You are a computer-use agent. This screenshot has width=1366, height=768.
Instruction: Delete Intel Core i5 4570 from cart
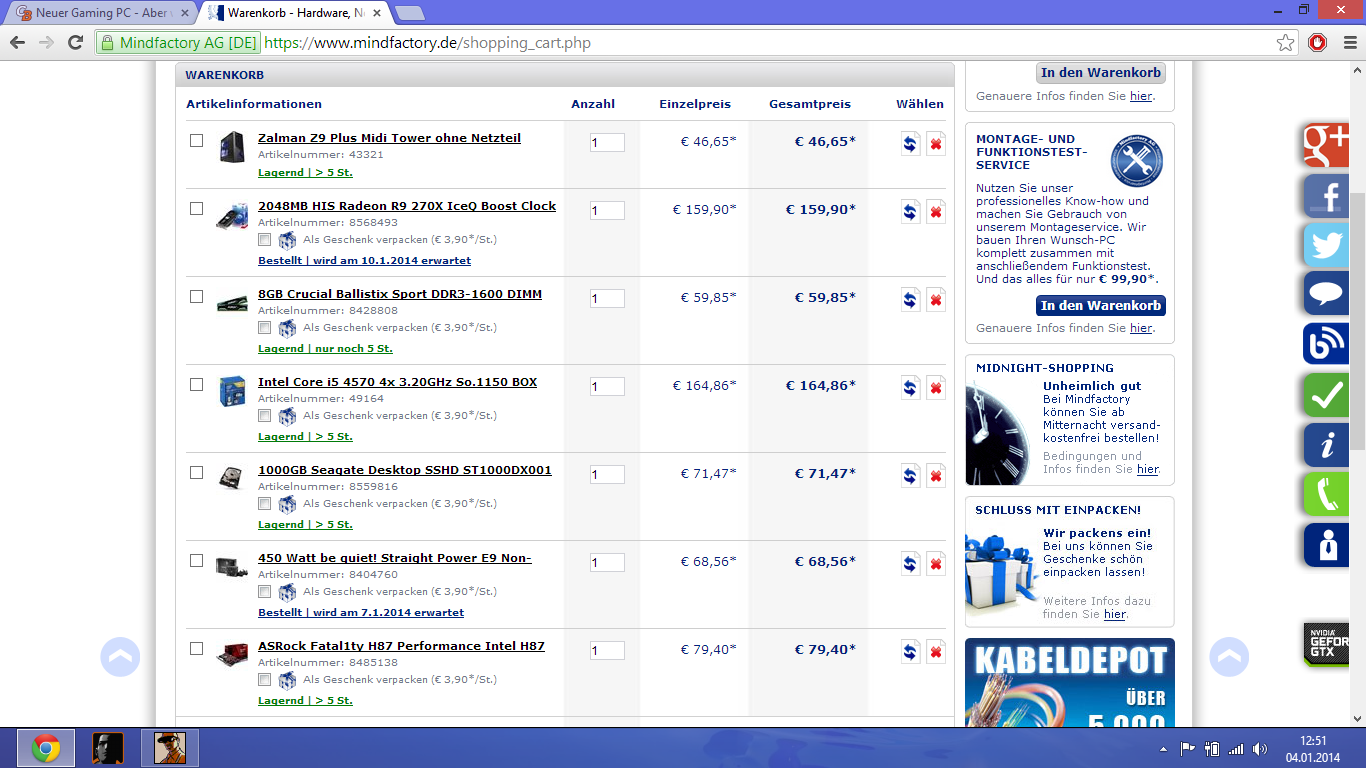click(x=936, y=388)
